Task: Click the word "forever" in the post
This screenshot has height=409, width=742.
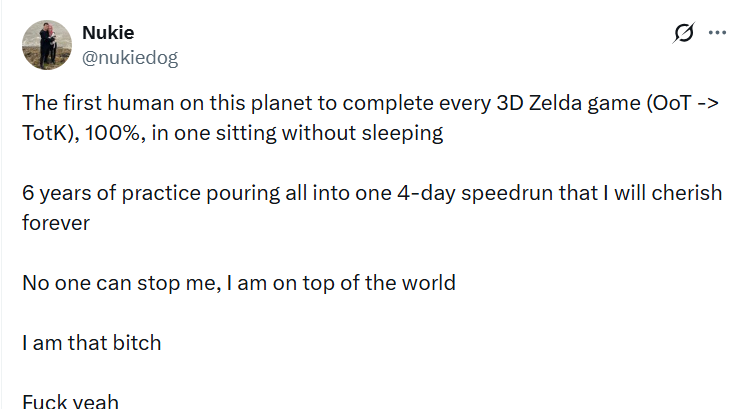Action: pyautogui.click(x=56, y=222)
